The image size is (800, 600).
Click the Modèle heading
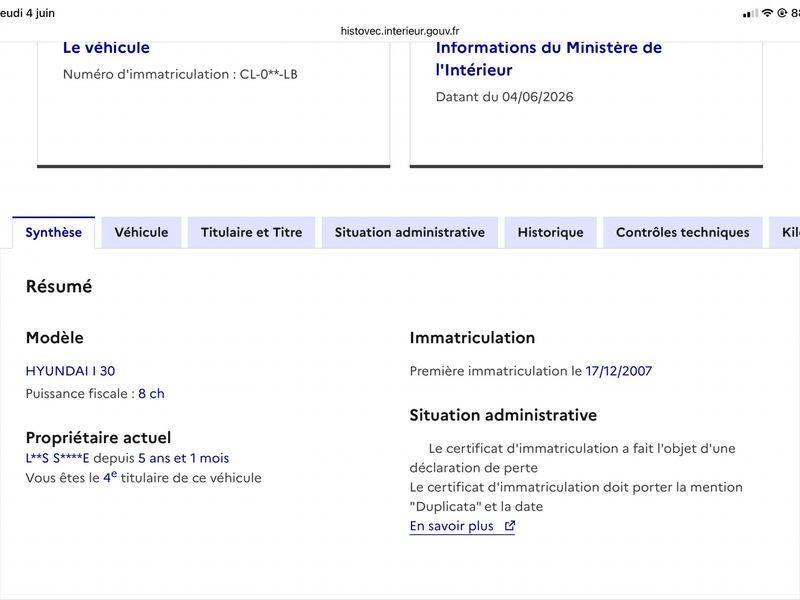point(55,338)
